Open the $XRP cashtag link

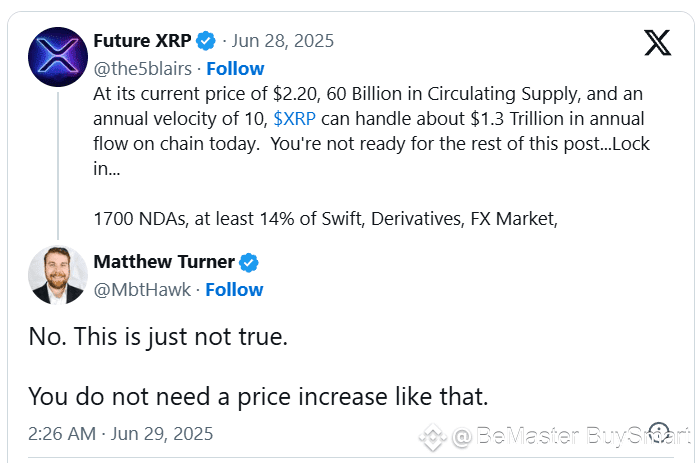[294, 119]
